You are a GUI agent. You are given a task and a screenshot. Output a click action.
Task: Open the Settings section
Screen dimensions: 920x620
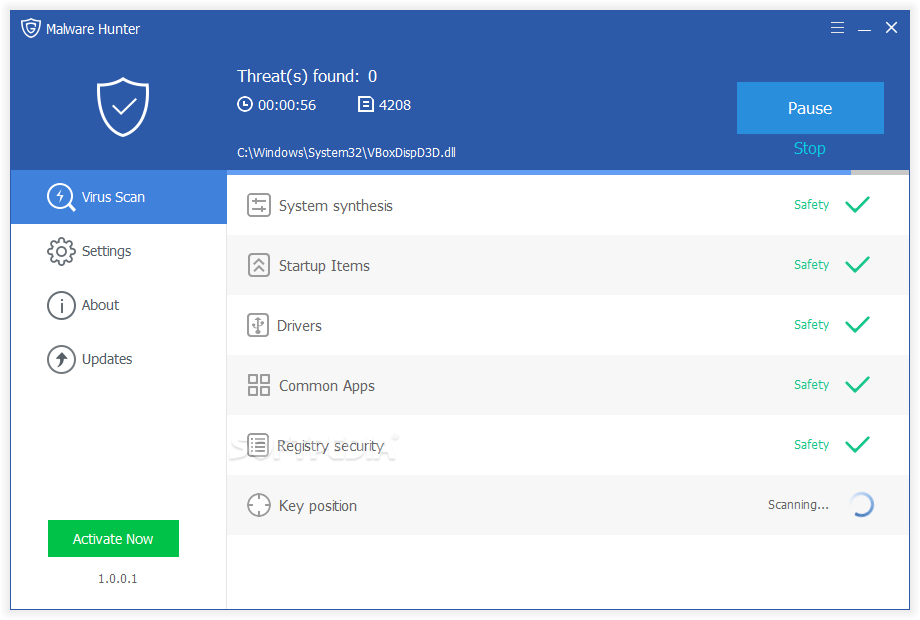point(119,251)
